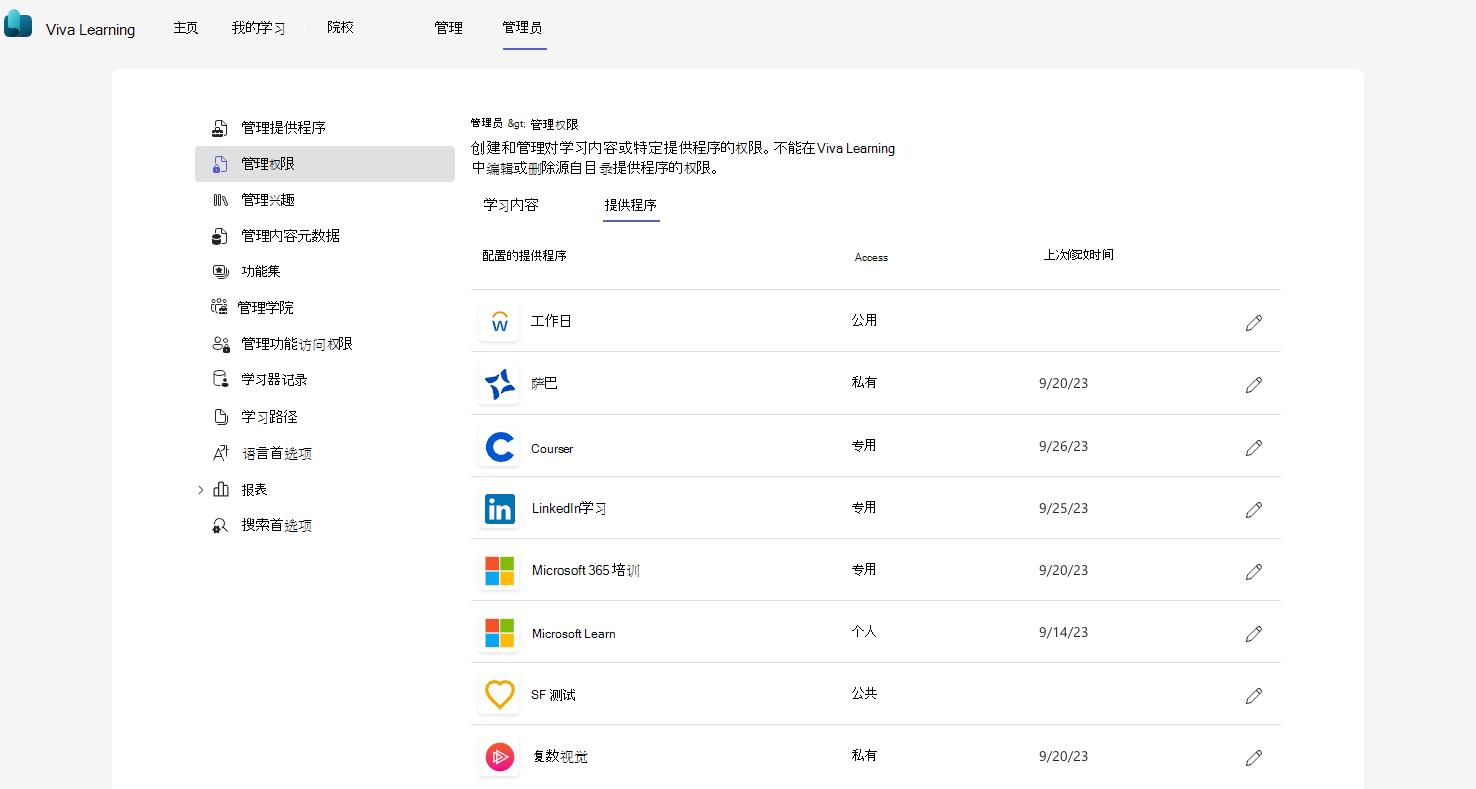Click Microsoft 365 培训 provider logo
This screenshot has width=1476, height=789.
499,571
